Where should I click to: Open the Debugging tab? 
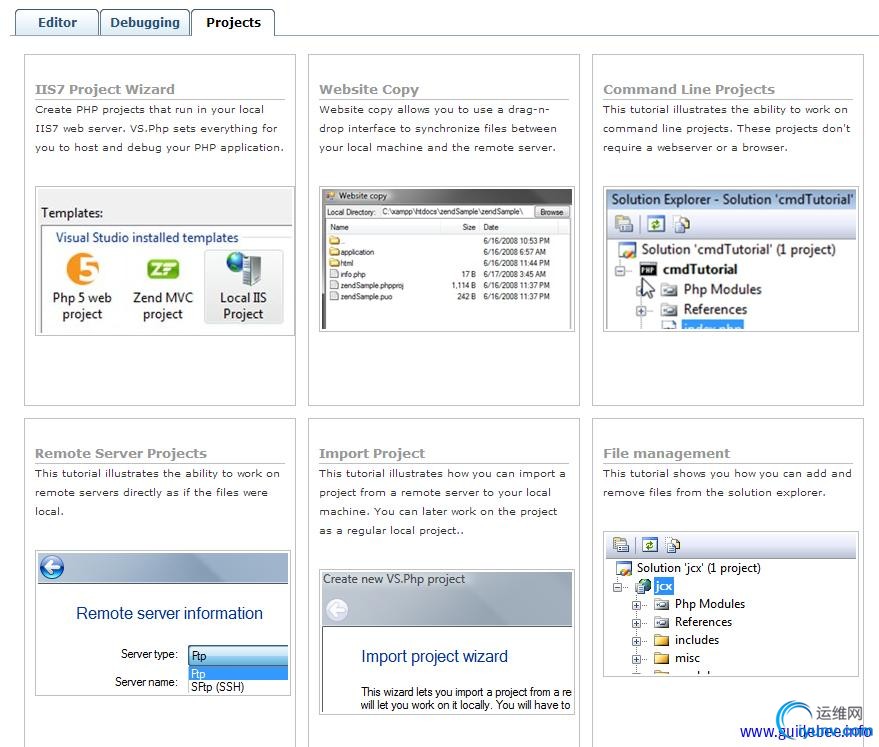point(145,22)
